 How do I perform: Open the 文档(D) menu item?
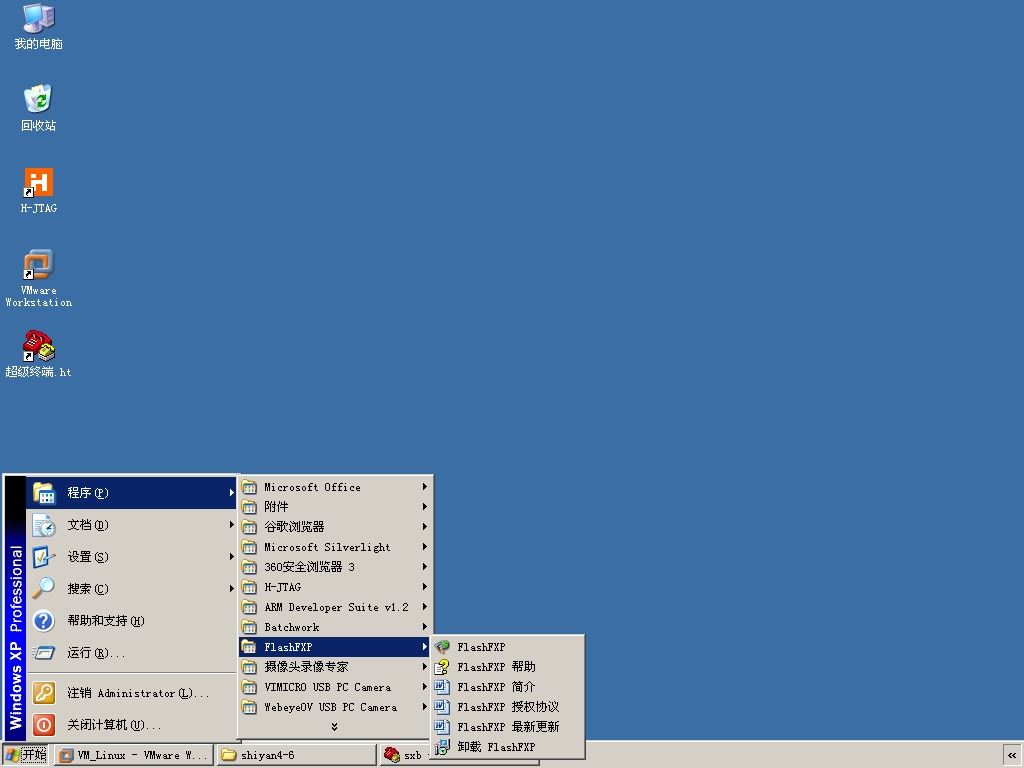click(x=132, y=525)
